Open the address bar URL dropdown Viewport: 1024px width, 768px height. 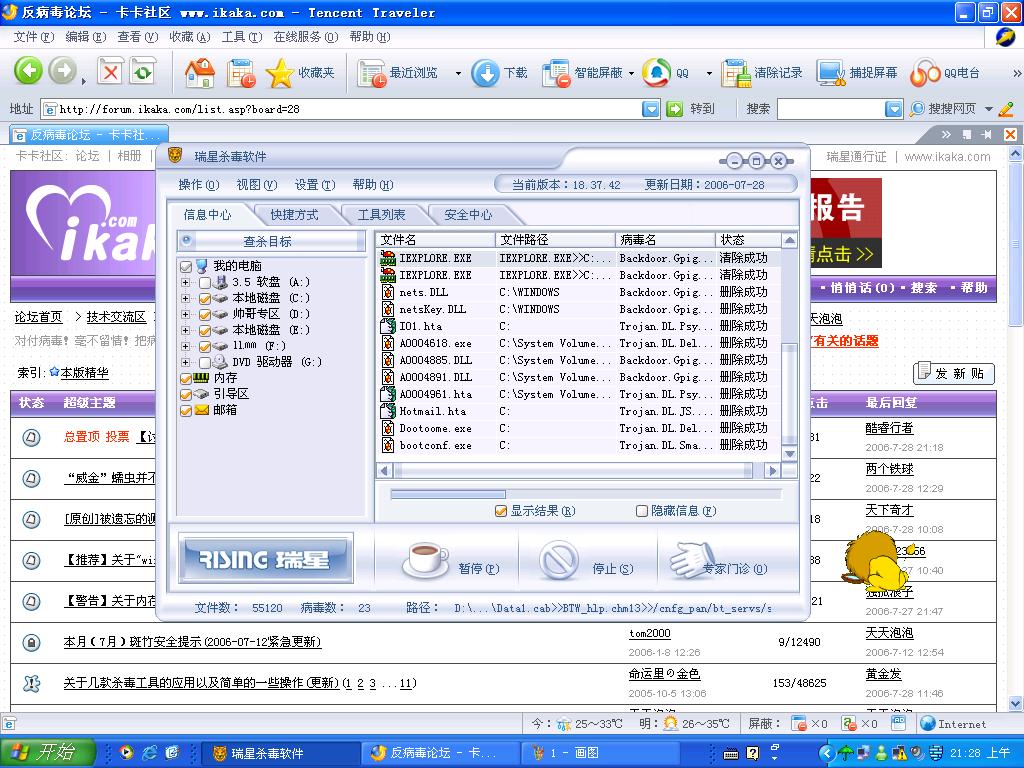tap(651, 109)
